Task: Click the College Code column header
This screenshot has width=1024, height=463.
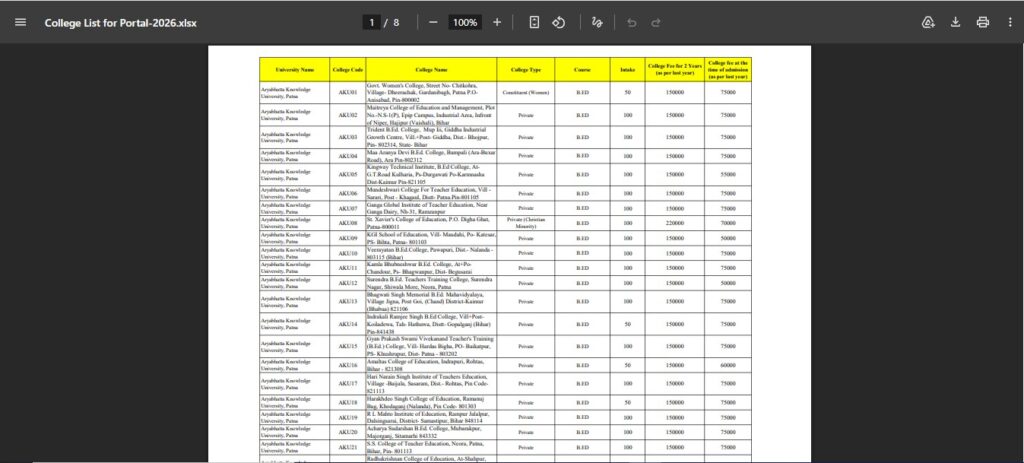Action: 347,69
